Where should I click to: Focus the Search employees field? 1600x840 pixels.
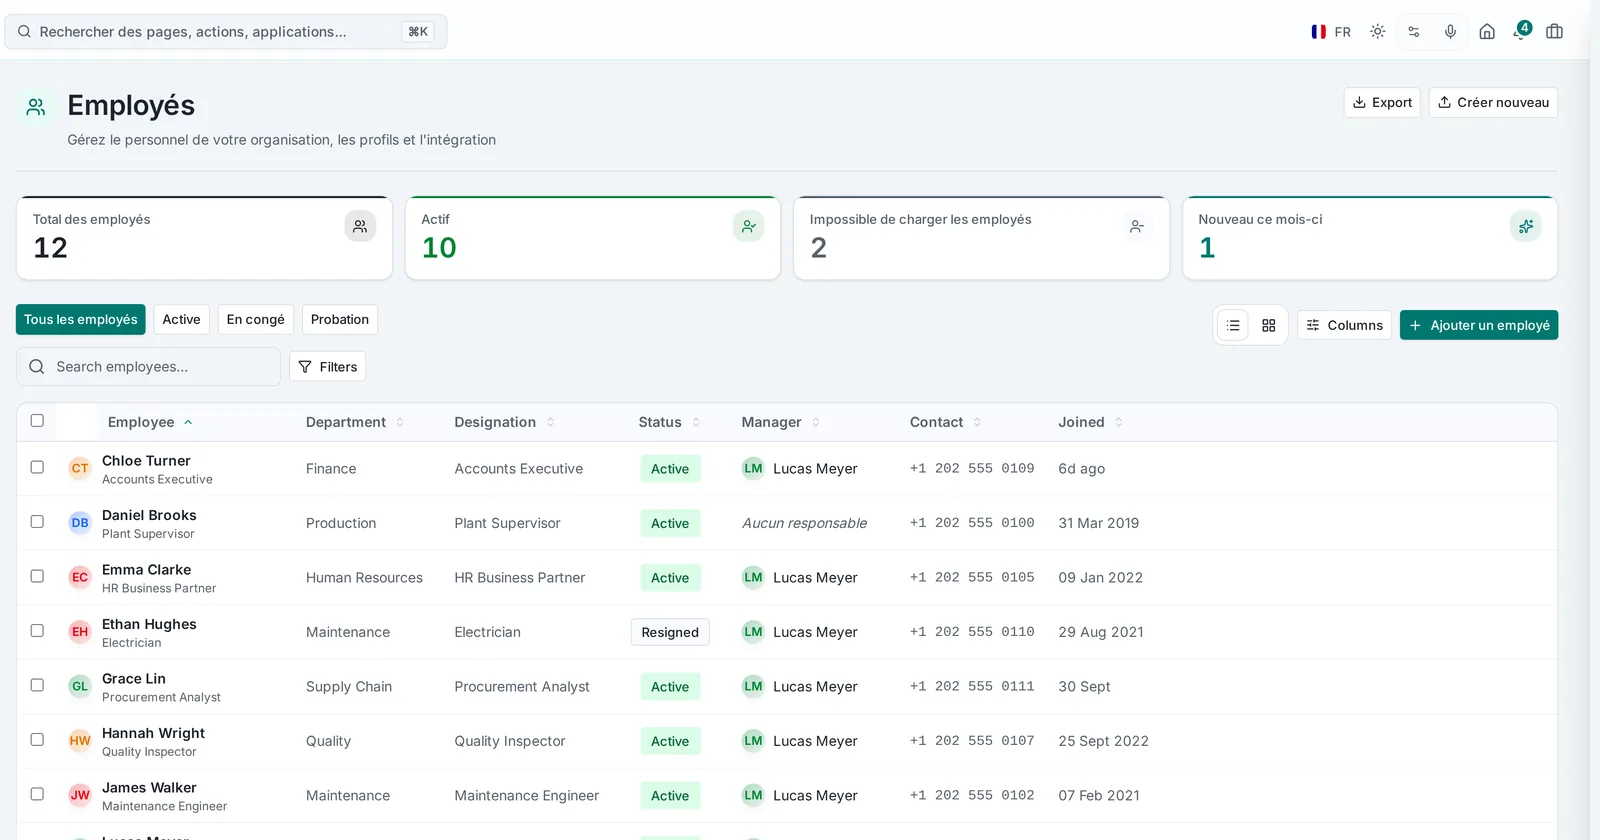148,367
